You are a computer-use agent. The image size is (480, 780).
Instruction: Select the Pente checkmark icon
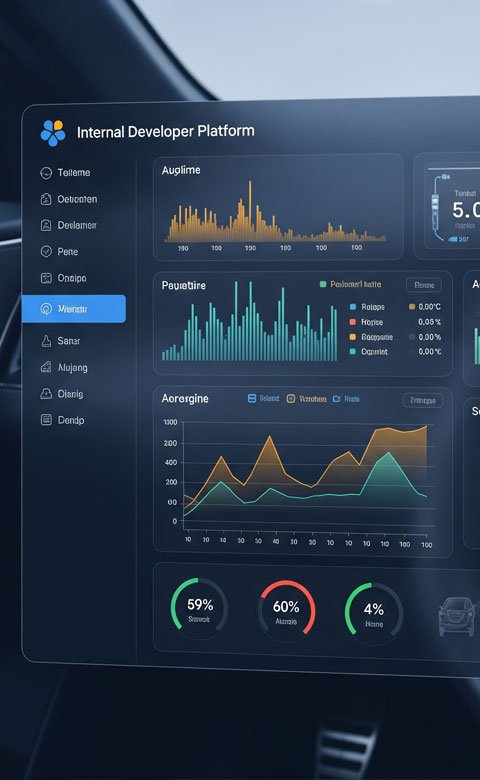pos(46,252)
